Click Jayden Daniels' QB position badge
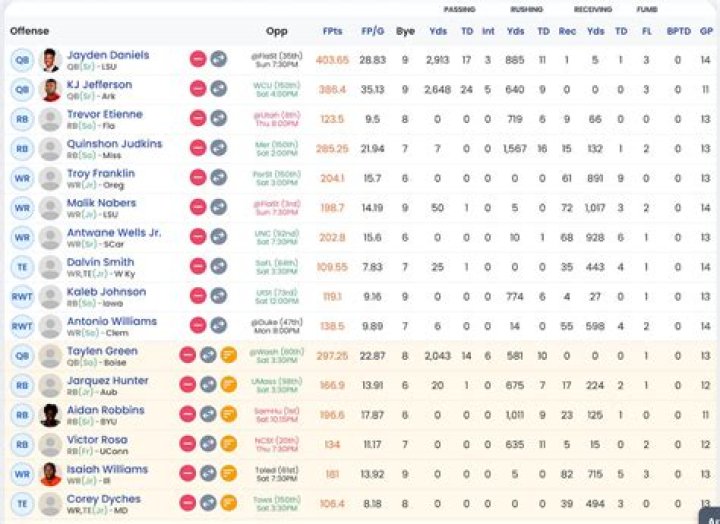This screenshot has height=524, width=720. click(x=22, y=60)
